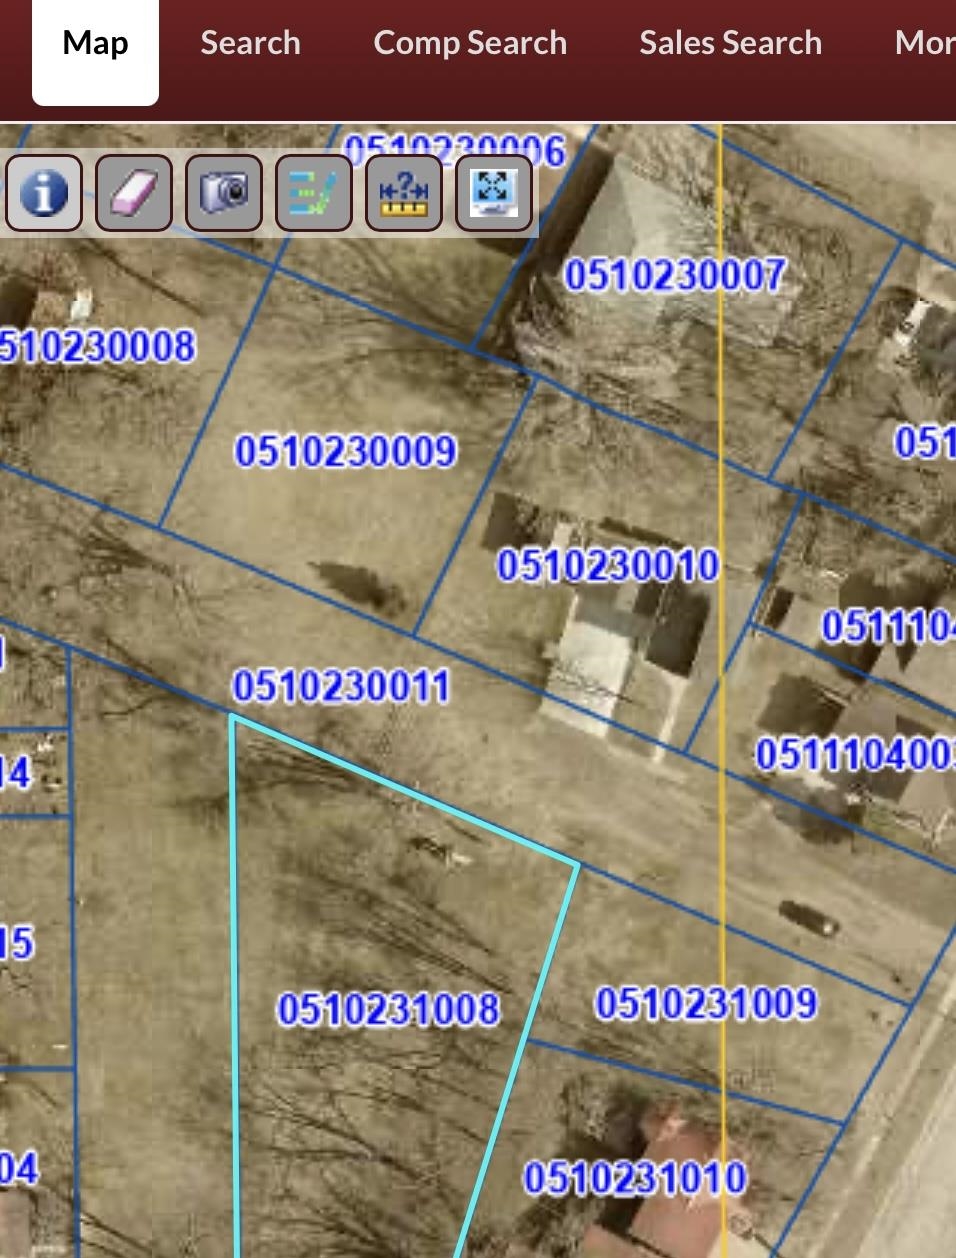Click the 0510230011 parcel label
The height and width of the screenshot is (1258, 956).
[341, 687]
